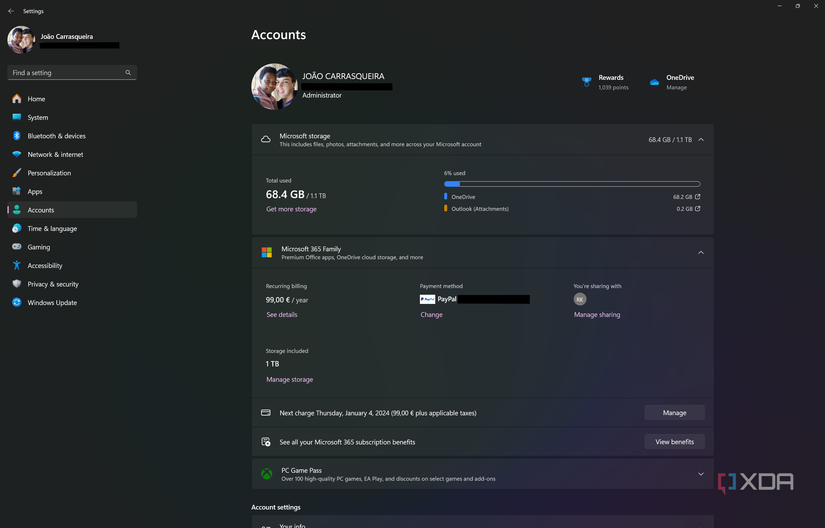This screenshot has width=825, height=528.
Task: Click the Manage button for next charge
Action: [675, 413]
